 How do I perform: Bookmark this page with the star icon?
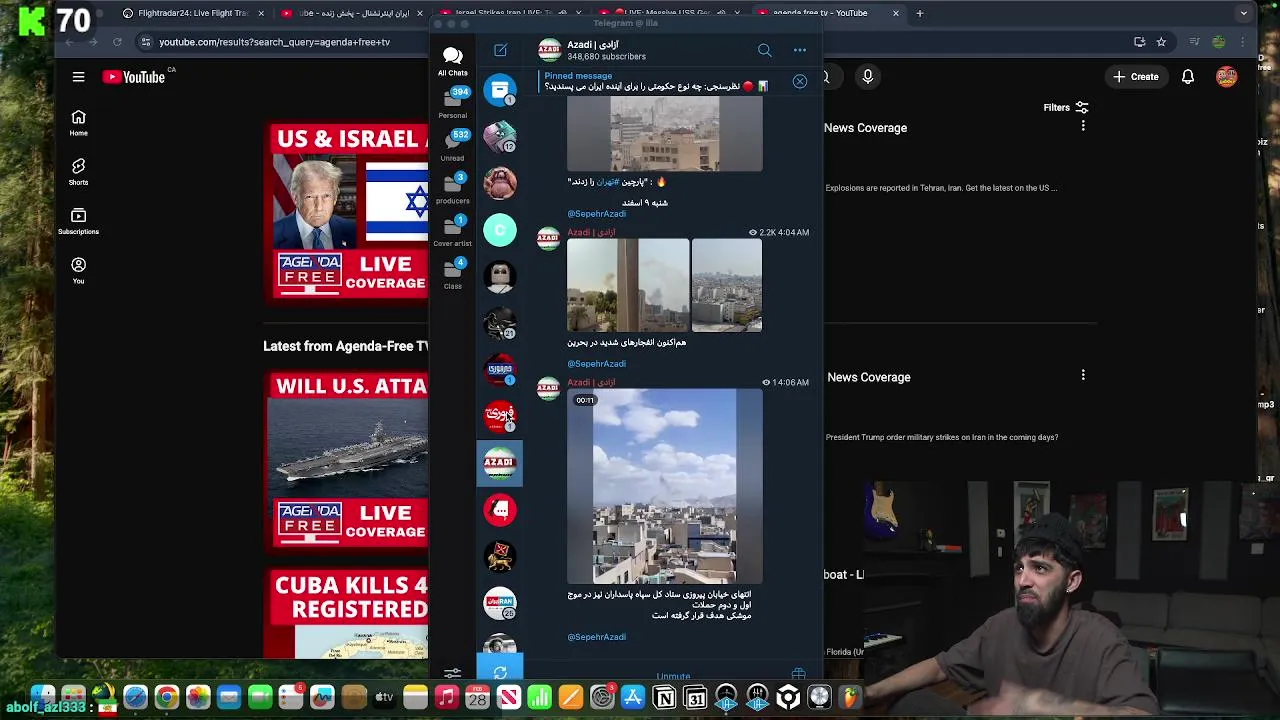pos(1161,42)
